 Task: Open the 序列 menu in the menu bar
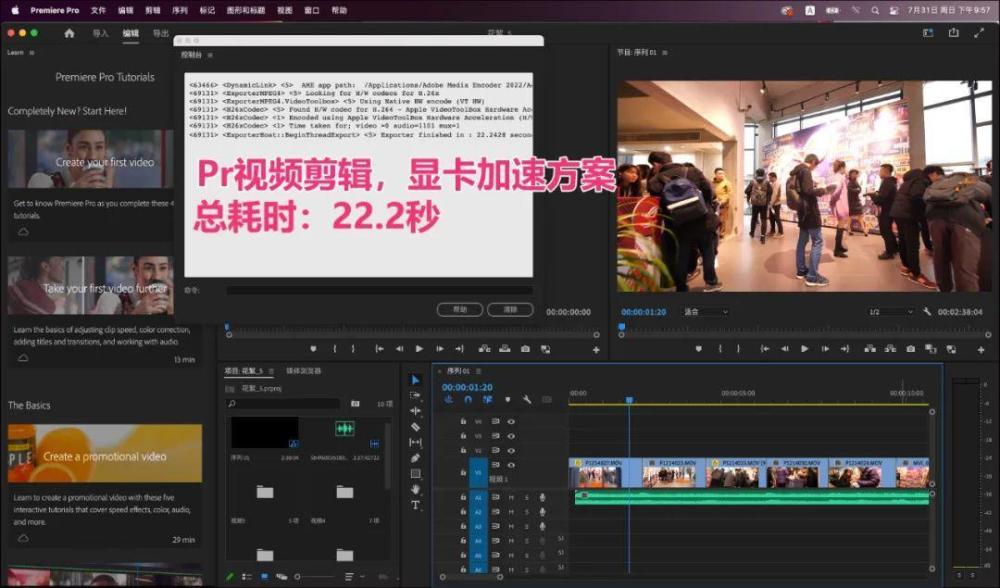180,10
